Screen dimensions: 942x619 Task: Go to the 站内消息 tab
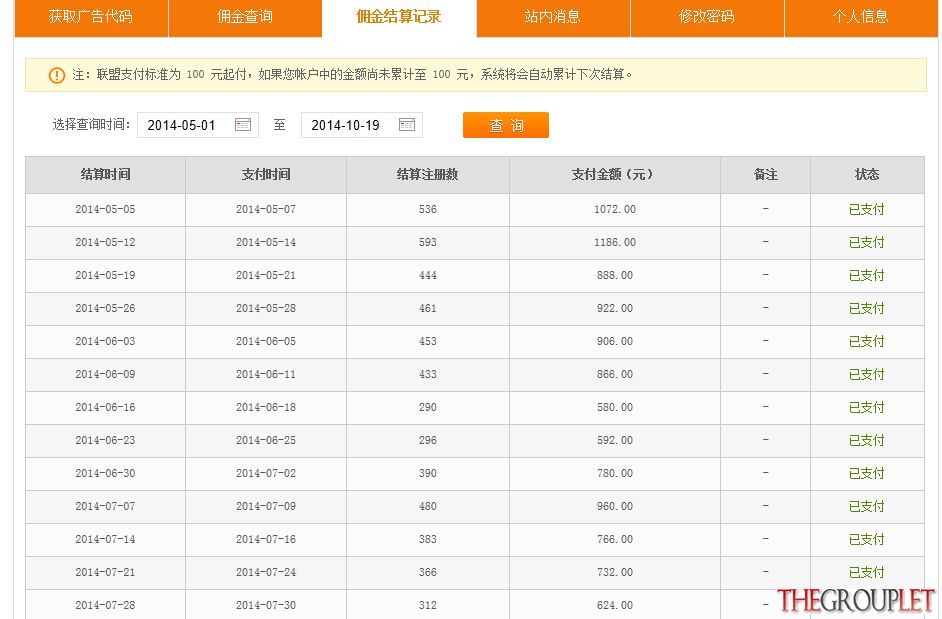(553, 18)
